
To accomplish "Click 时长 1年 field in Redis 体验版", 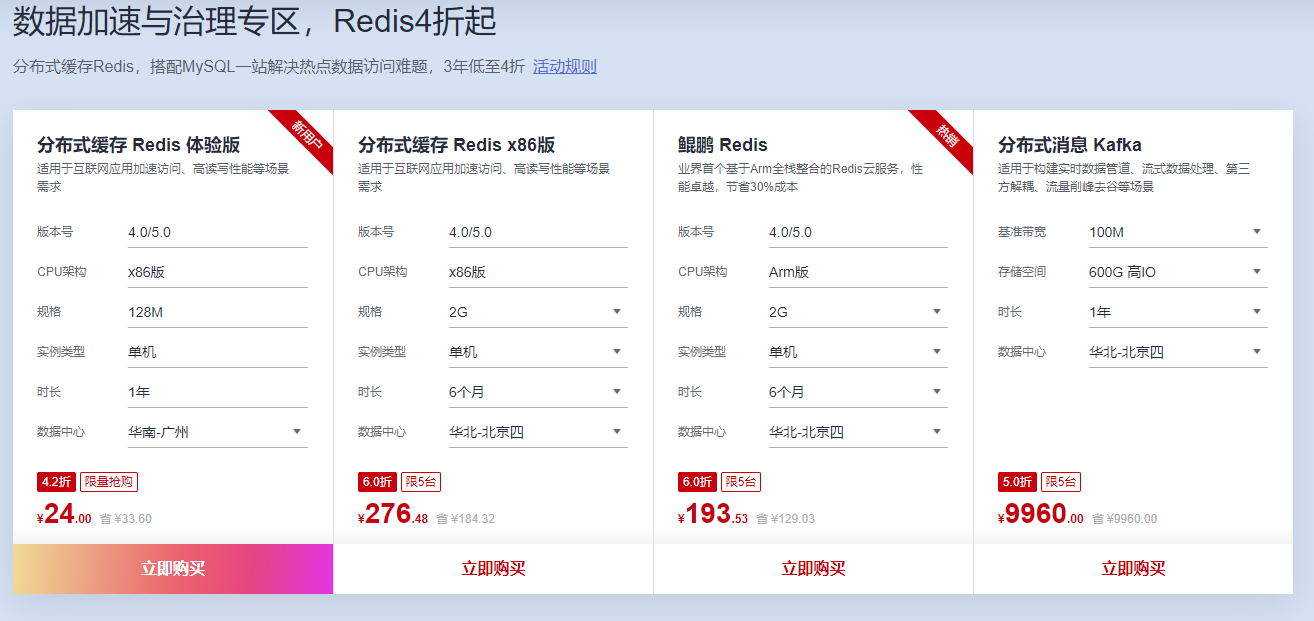I will 218,392.
